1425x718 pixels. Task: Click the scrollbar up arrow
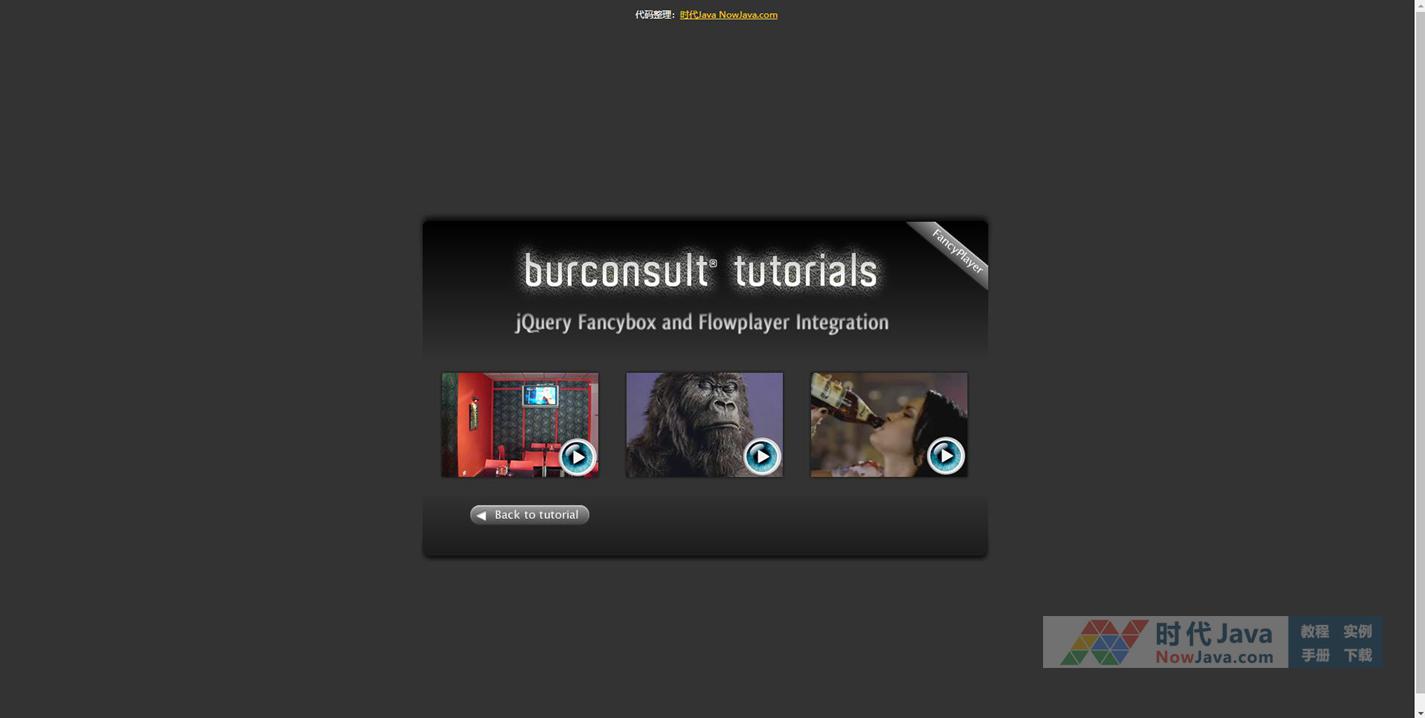(x=1419, y=6)
